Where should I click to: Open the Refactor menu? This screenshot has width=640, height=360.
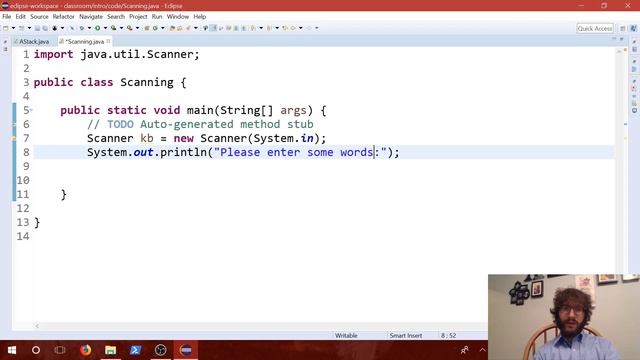(x=63, y=17)
